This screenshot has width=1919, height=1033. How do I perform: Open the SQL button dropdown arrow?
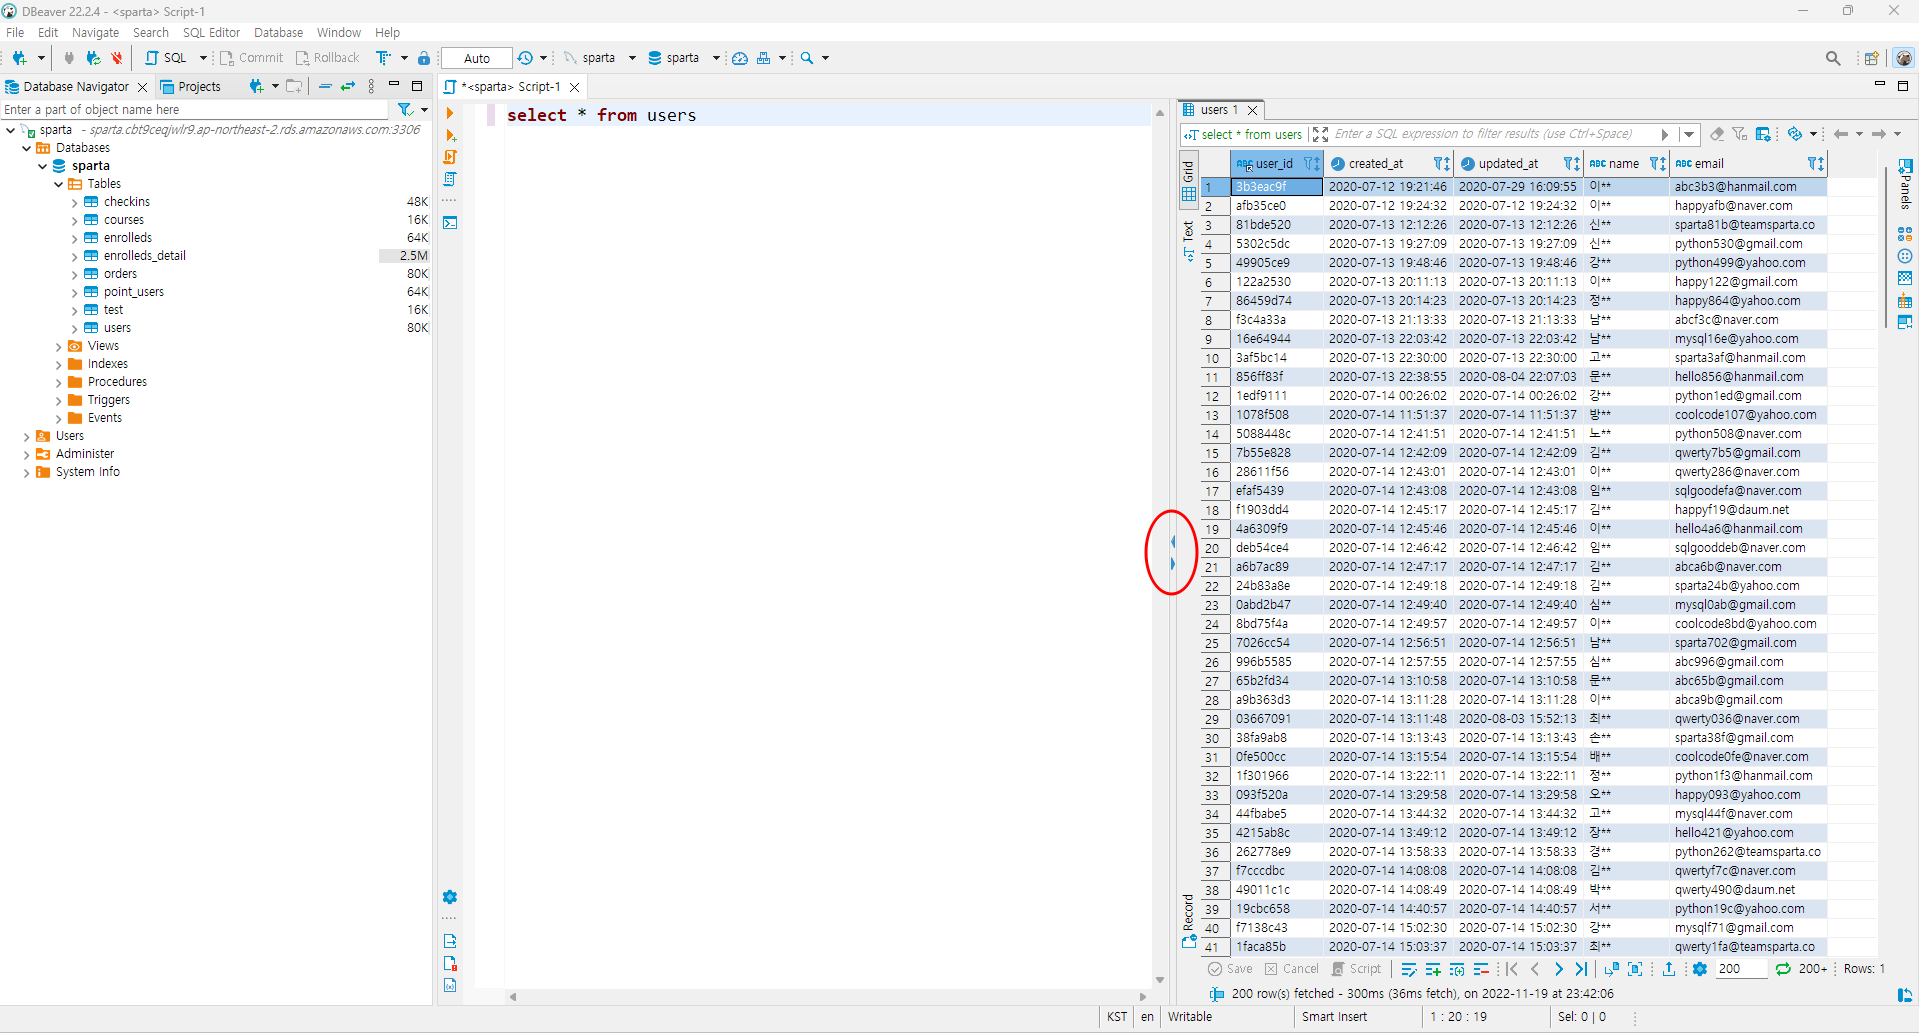(x=203, y=58)
